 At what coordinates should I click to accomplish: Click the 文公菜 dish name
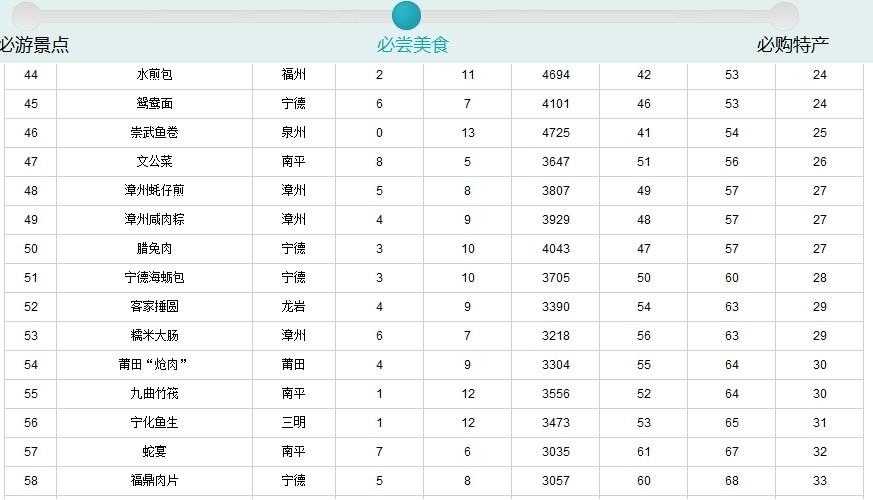pyautogui.click(x=154, y=162)
